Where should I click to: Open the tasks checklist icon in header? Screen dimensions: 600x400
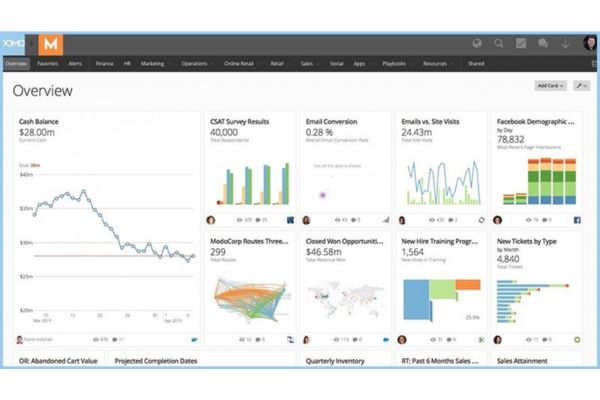(521, 44)
